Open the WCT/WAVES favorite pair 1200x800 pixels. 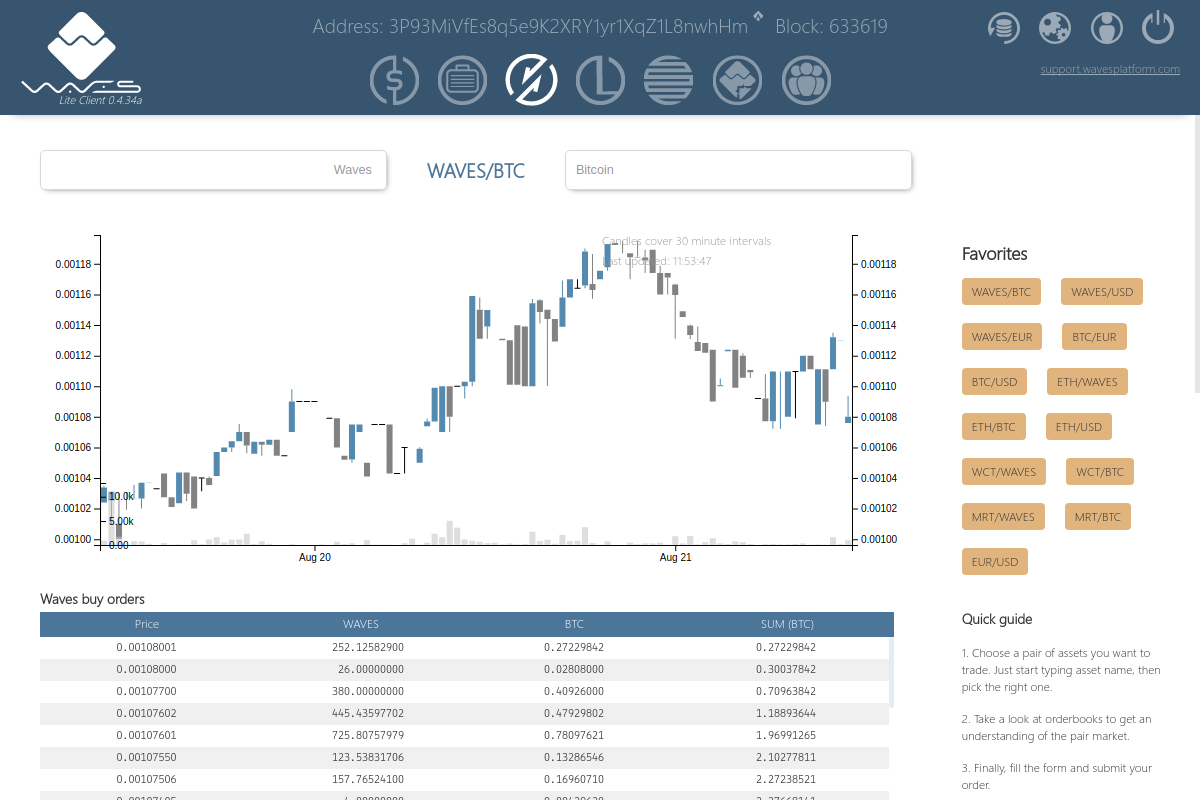1004,472
